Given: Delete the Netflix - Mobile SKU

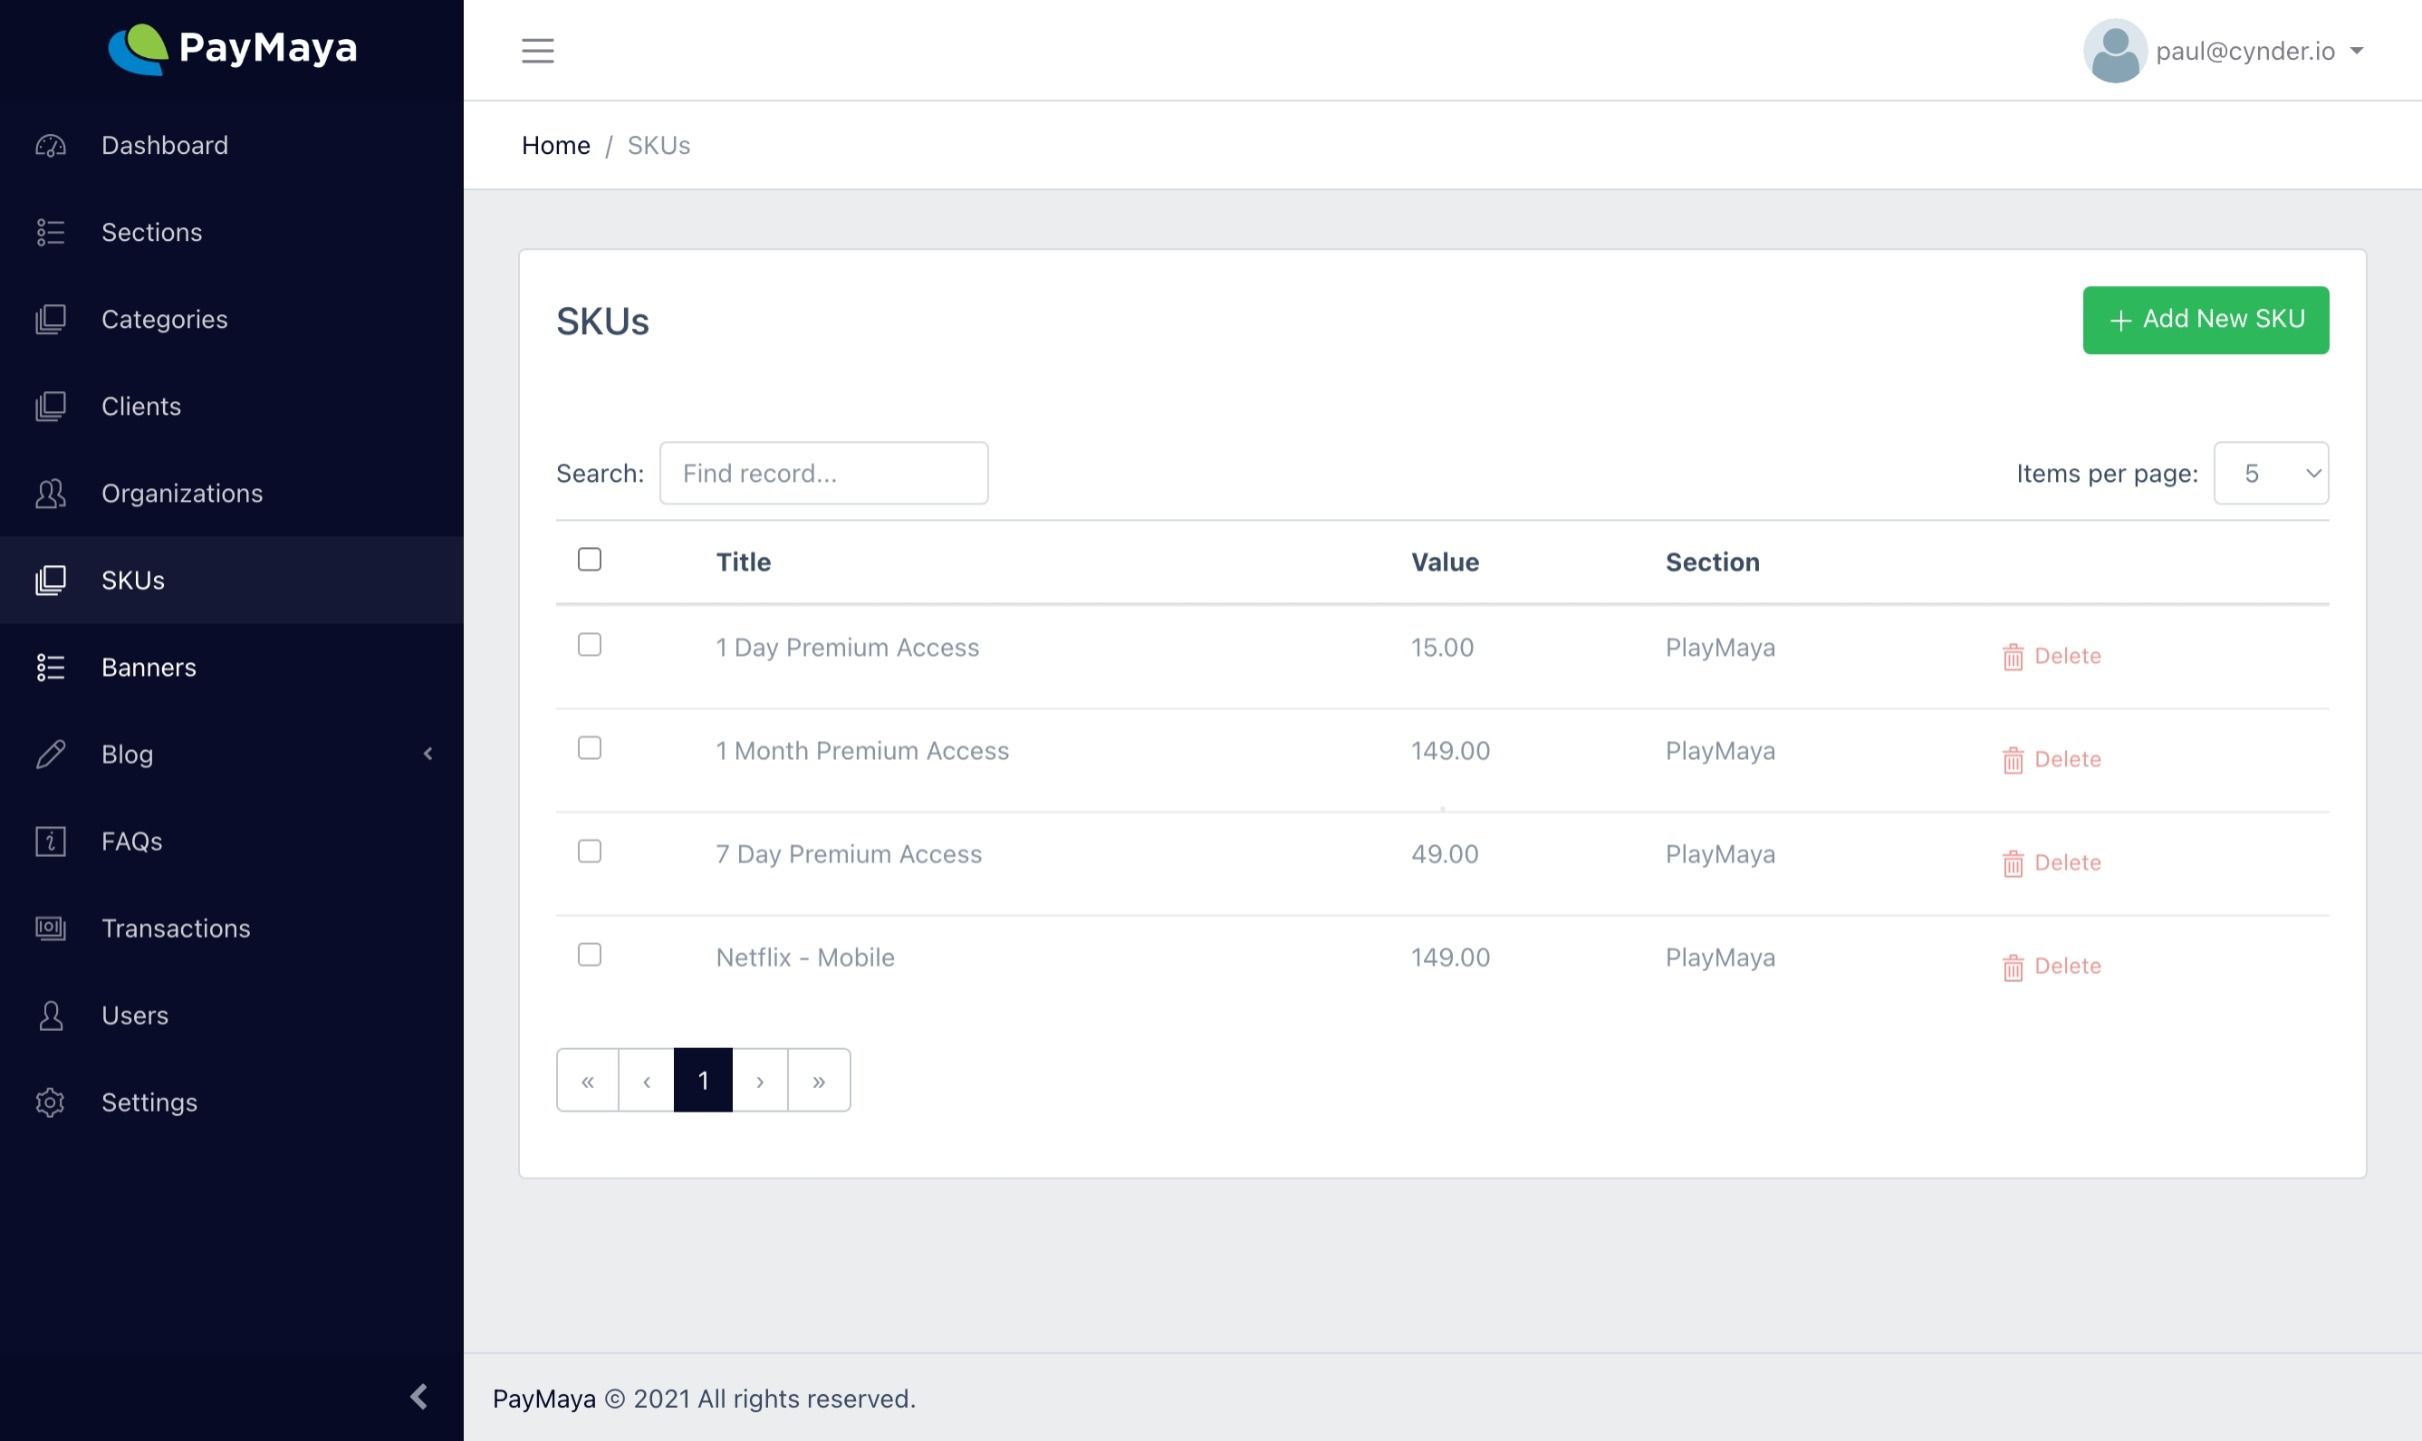Looking at the screenshot, I should pyautogui.click(x=2052, y=966).
